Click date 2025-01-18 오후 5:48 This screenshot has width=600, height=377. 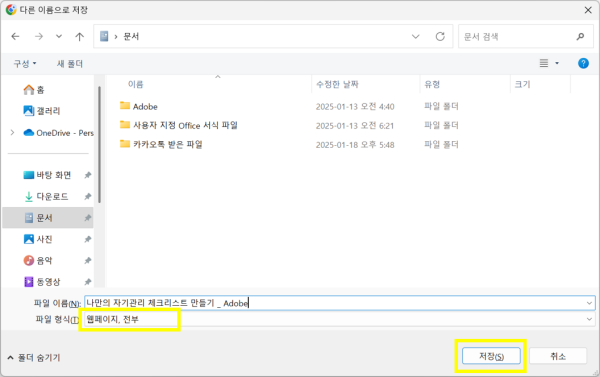(355, 145)
